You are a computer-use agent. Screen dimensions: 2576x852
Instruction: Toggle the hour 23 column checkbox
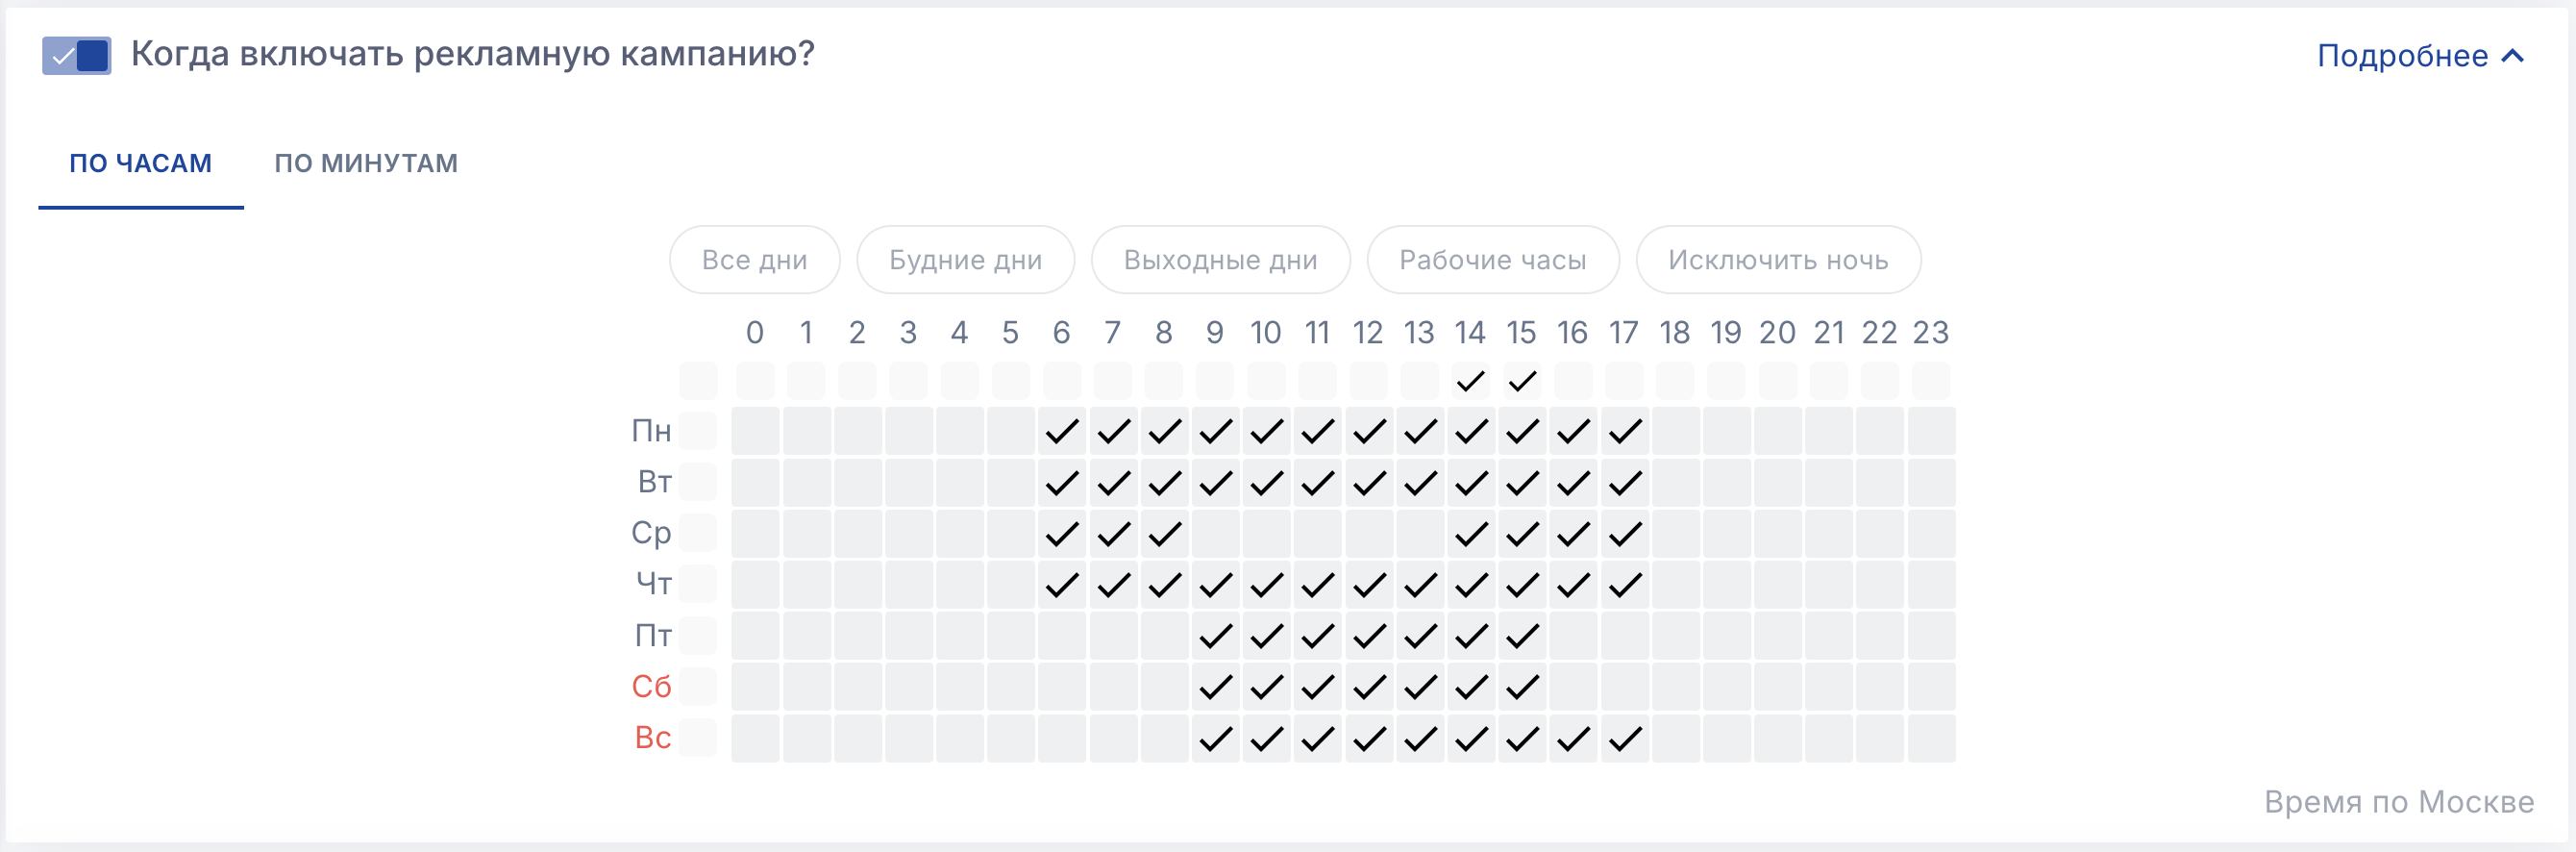tap(1930, 381)
